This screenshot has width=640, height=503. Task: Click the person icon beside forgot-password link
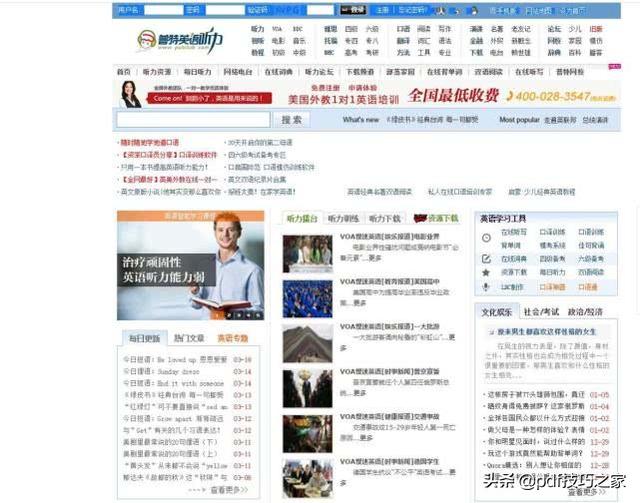click(440, 10)
